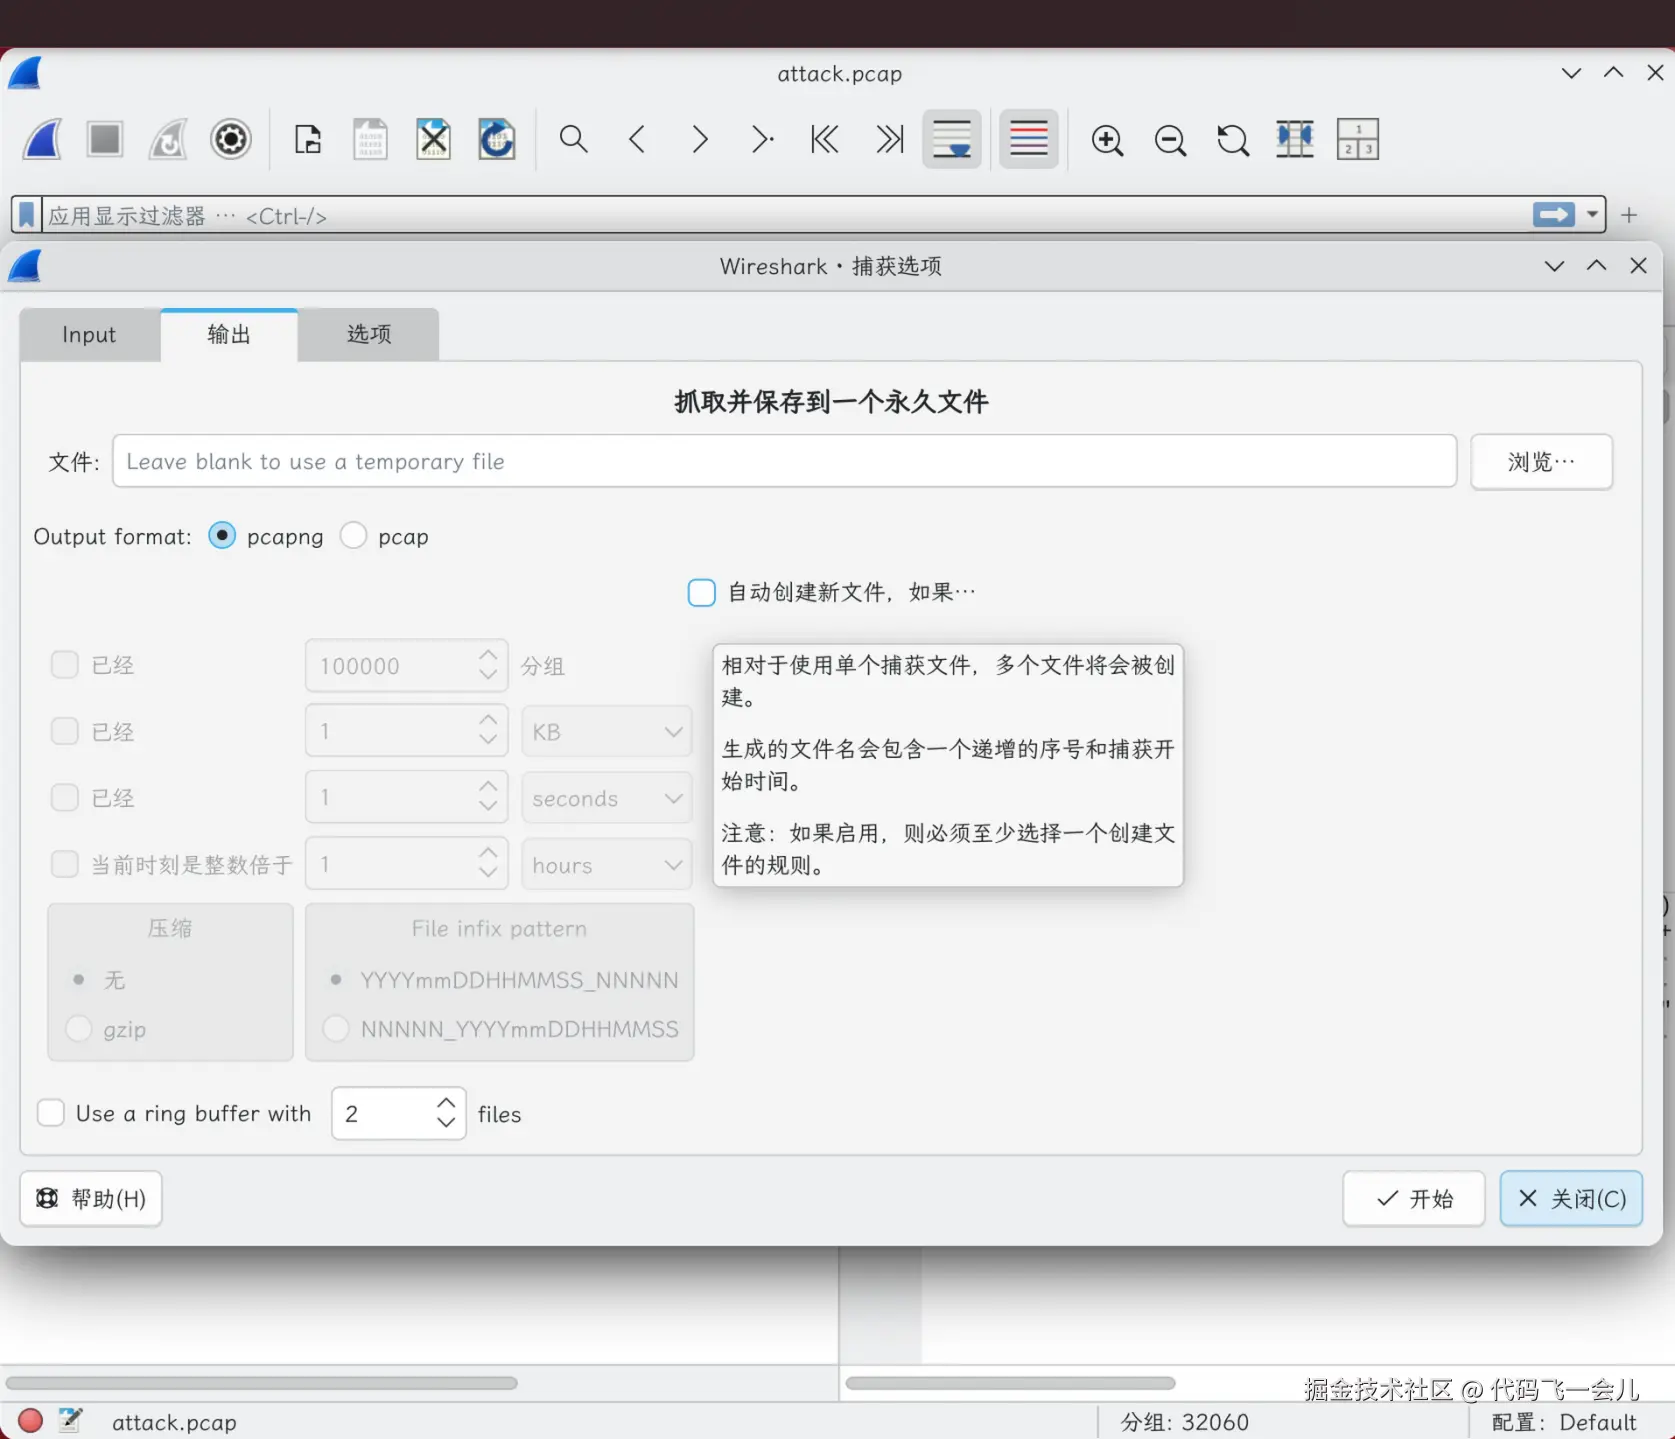
Task: Click the stop capture square icon
Action: click(x=104, y=139)
